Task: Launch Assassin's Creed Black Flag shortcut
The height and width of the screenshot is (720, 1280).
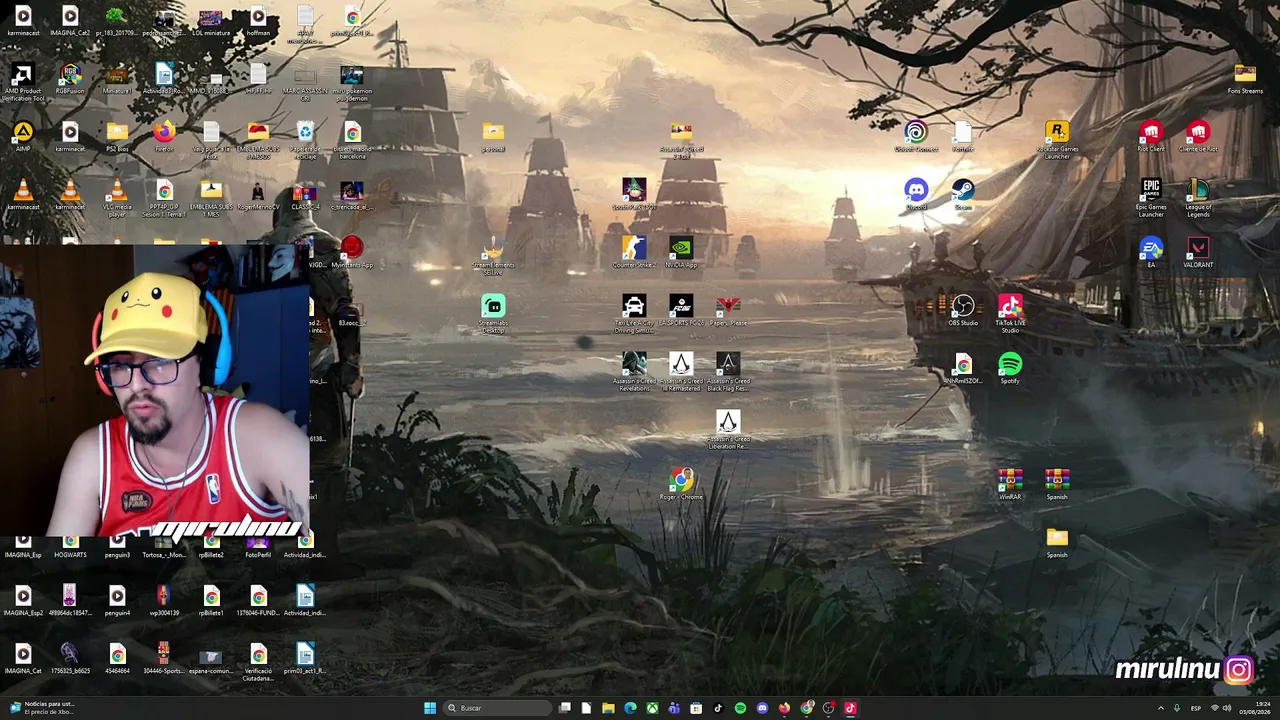Action: tap(728, 371)
